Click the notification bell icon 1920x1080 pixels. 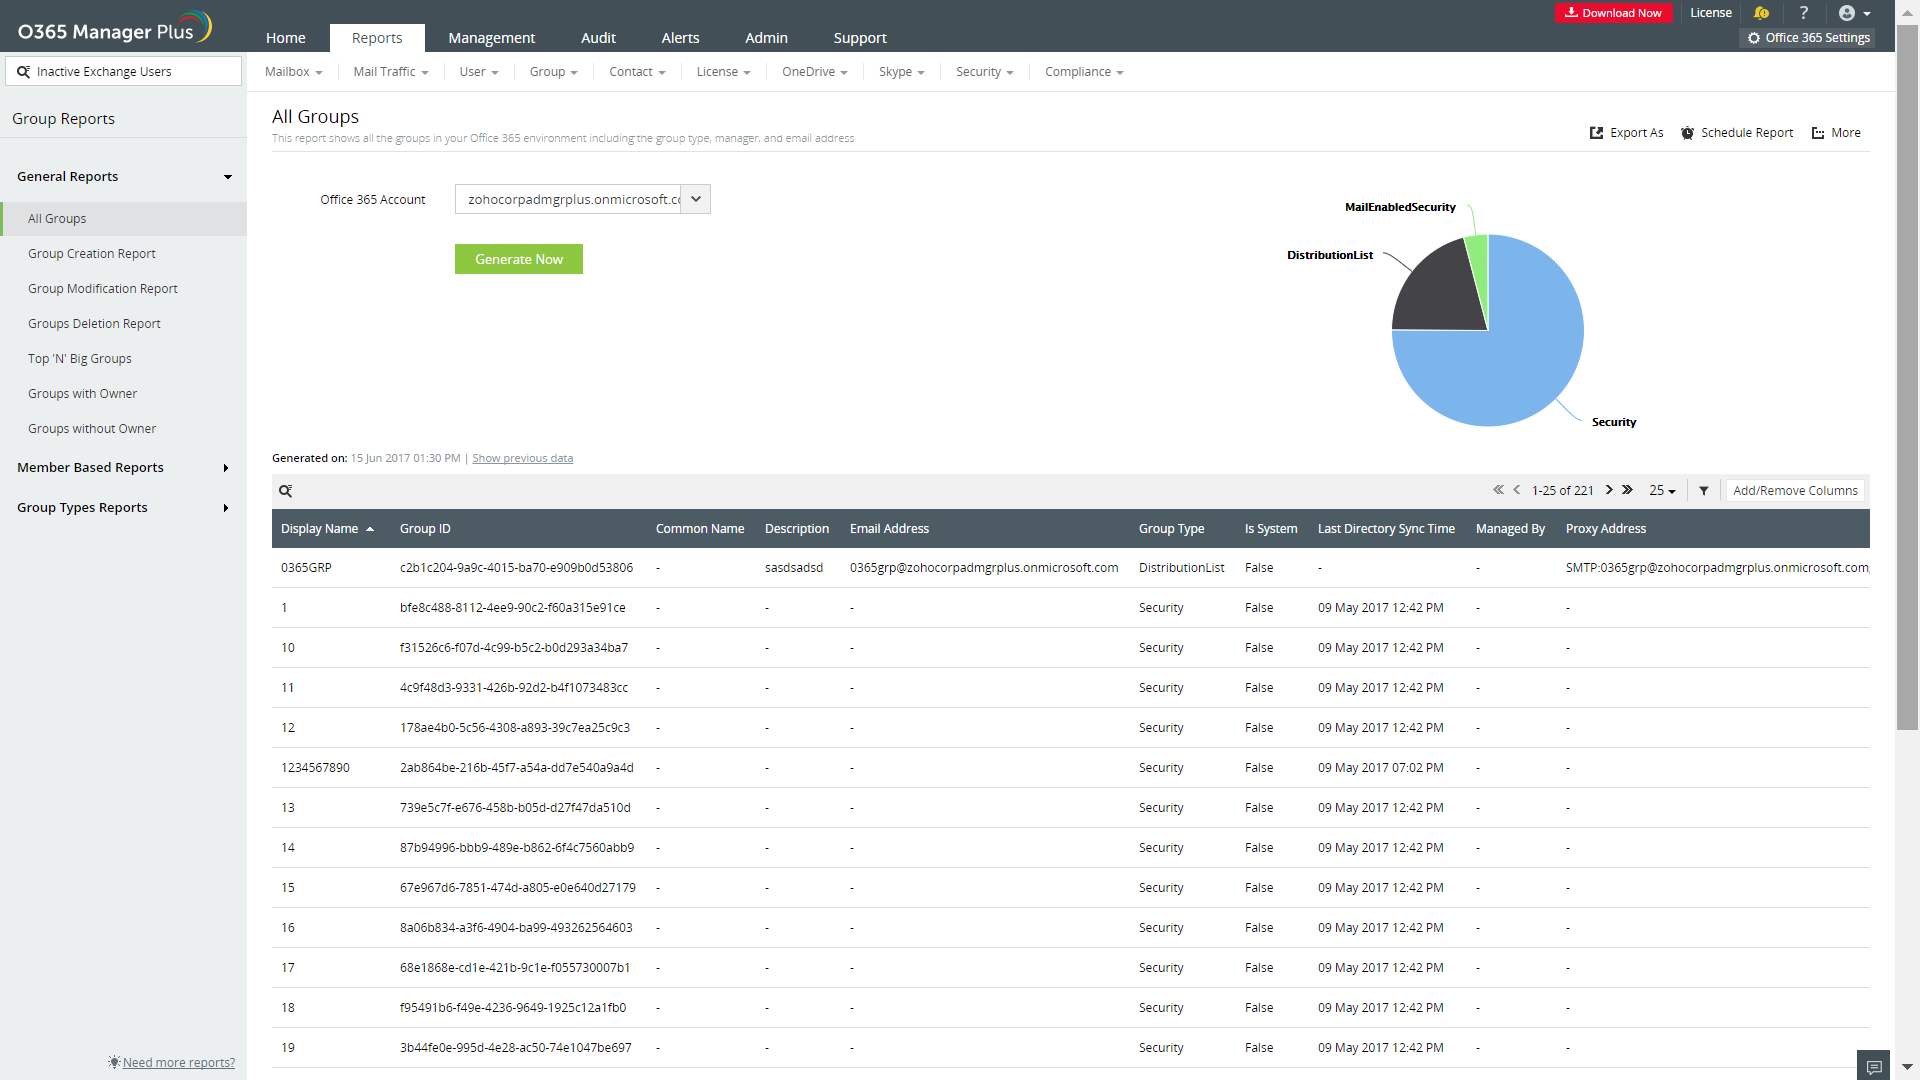point(1761,13)
